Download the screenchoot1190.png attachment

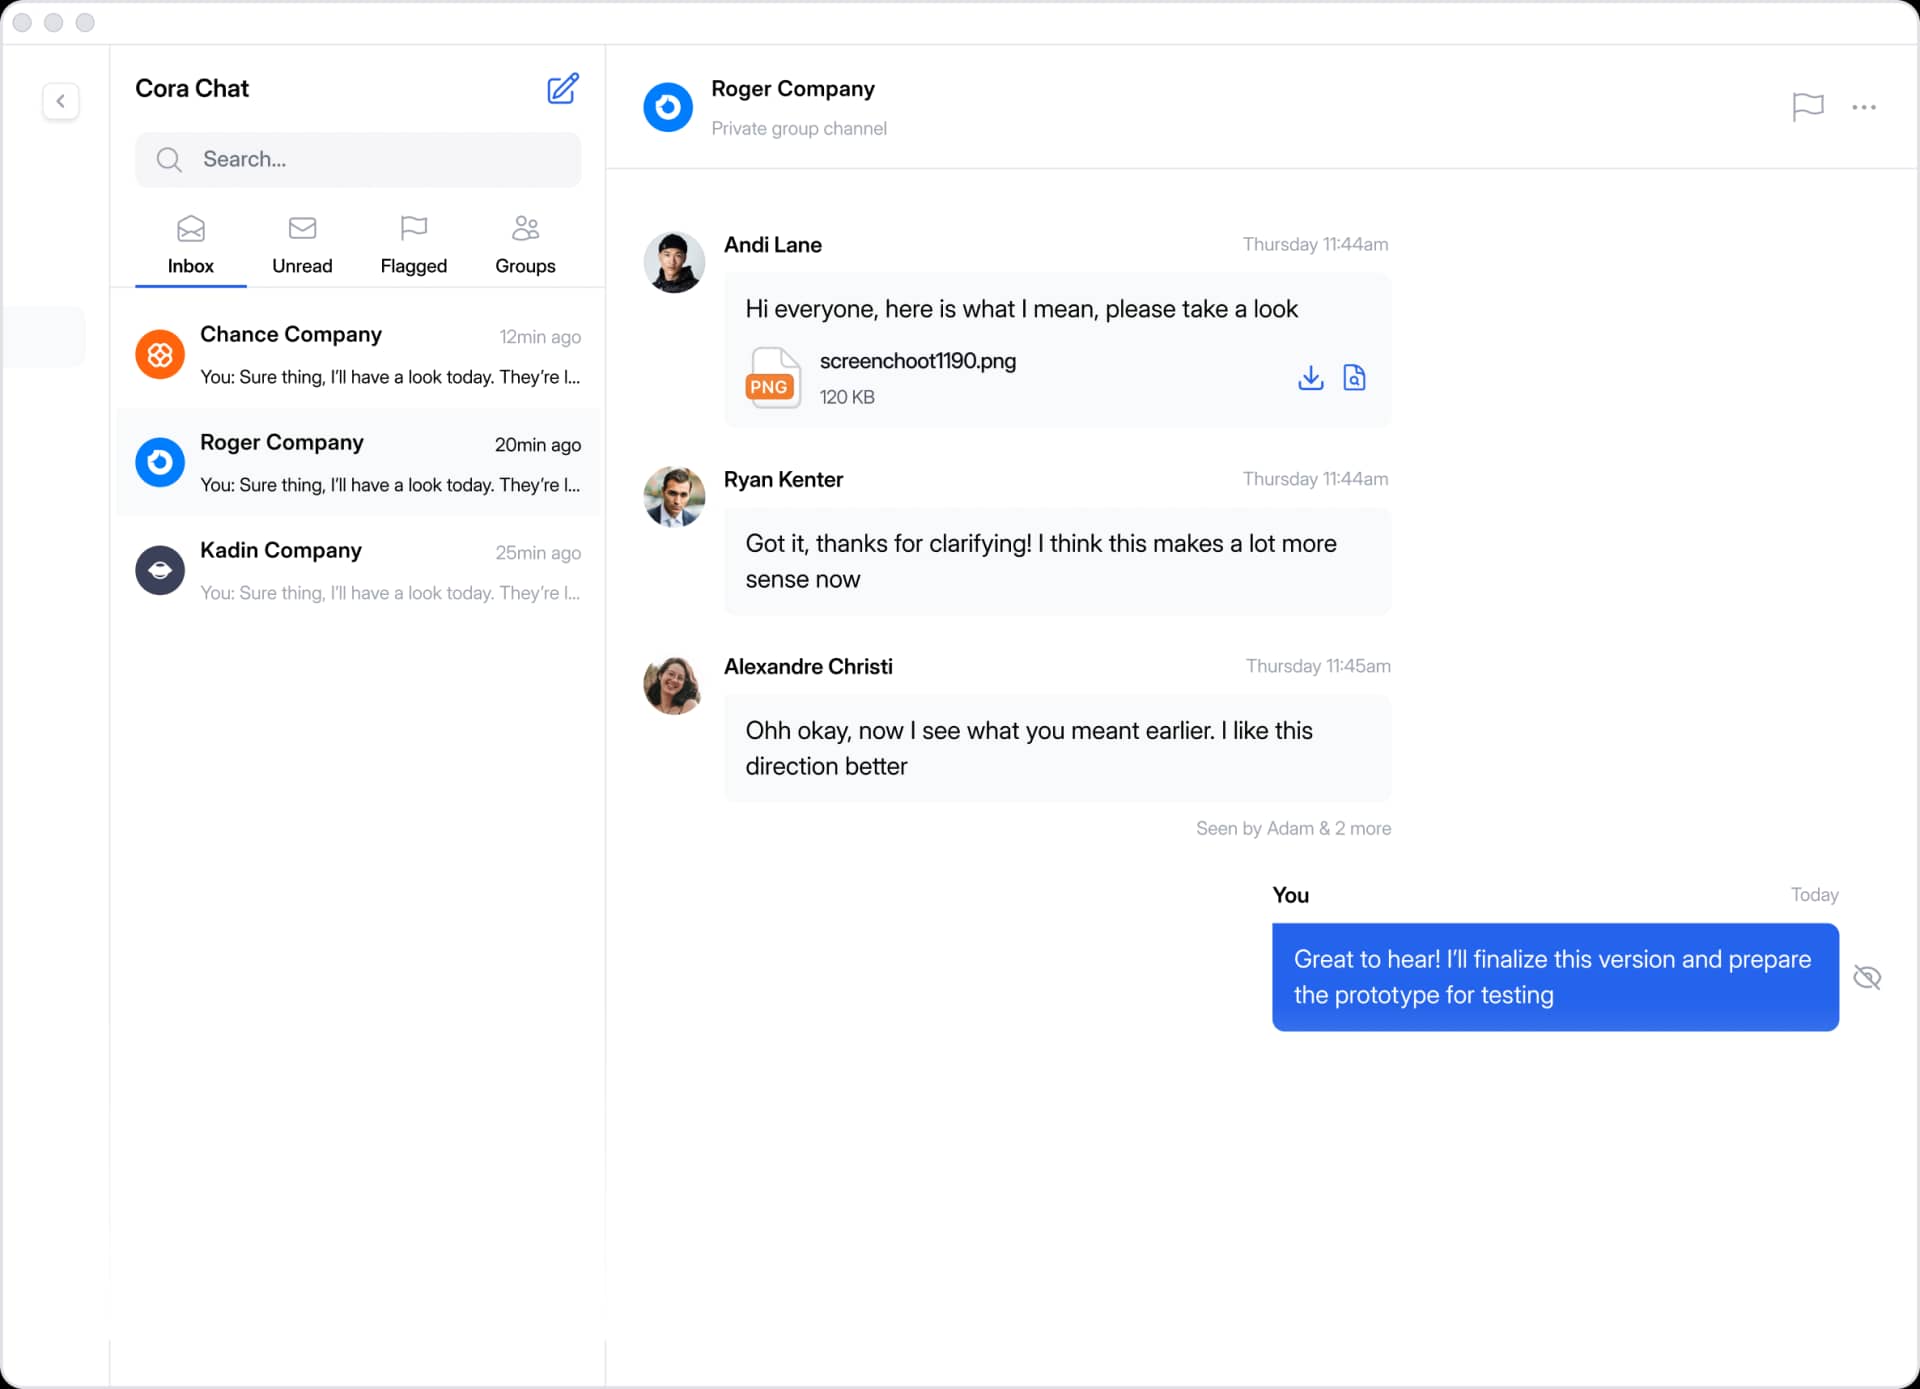pos(1310,378)
